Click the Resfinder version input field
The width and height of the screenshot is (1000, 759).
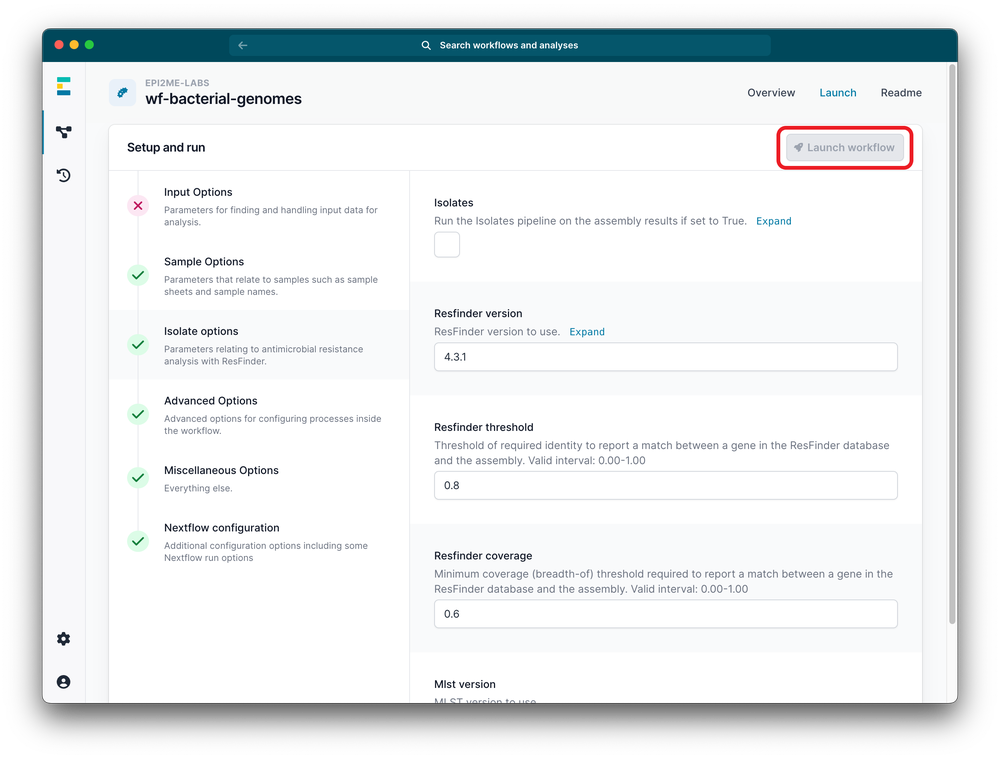click(x=665, y=357)
